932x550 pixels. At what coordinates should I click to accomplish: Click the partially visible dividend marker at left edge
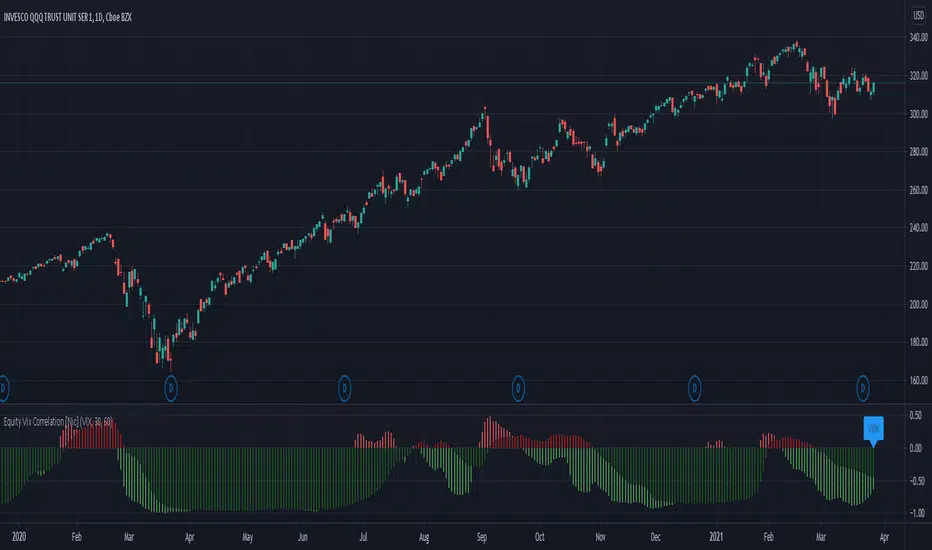pyautogui.click(x=4, y=389)
